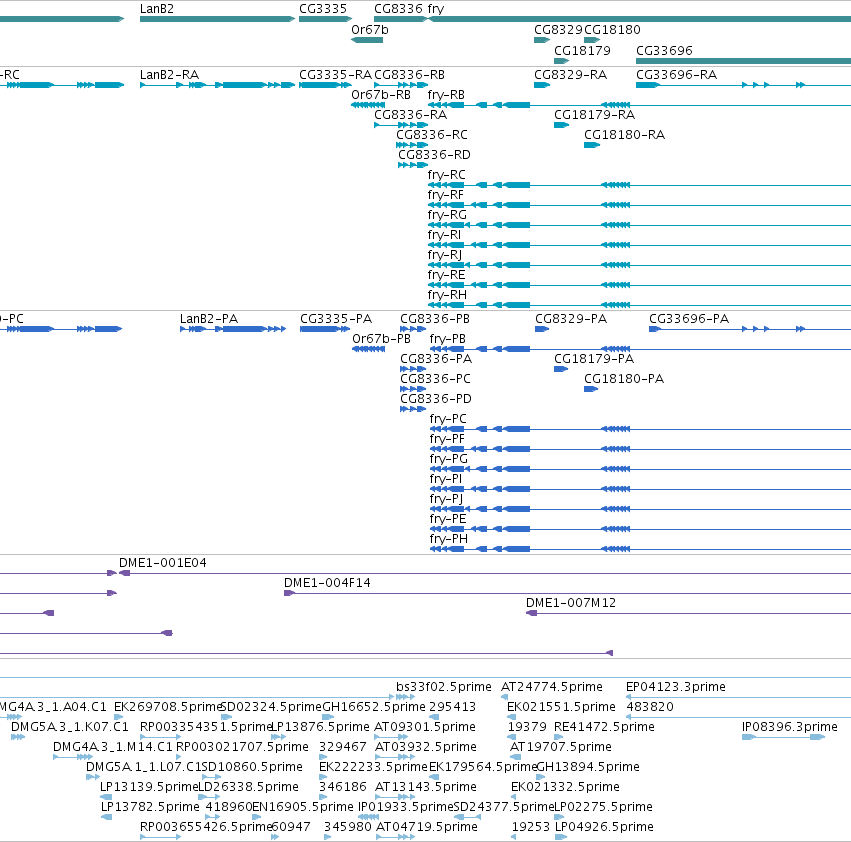Open the IP08396.3prime EST label

(x=790, y=727)
